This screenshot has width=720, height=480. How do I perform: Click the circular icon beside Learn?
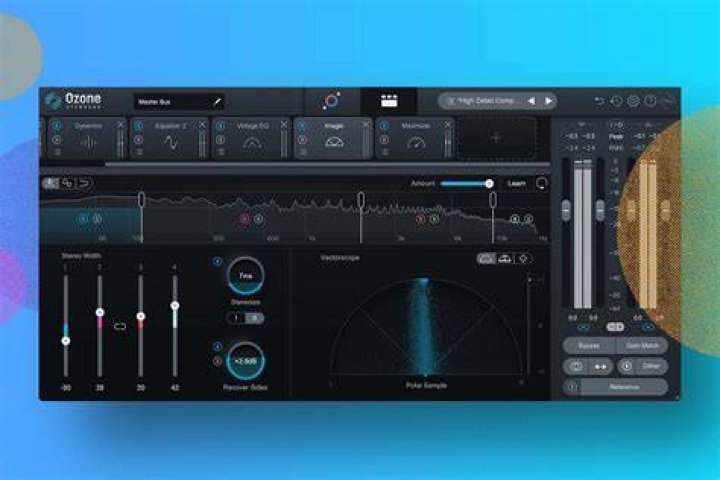click(541, 184)
